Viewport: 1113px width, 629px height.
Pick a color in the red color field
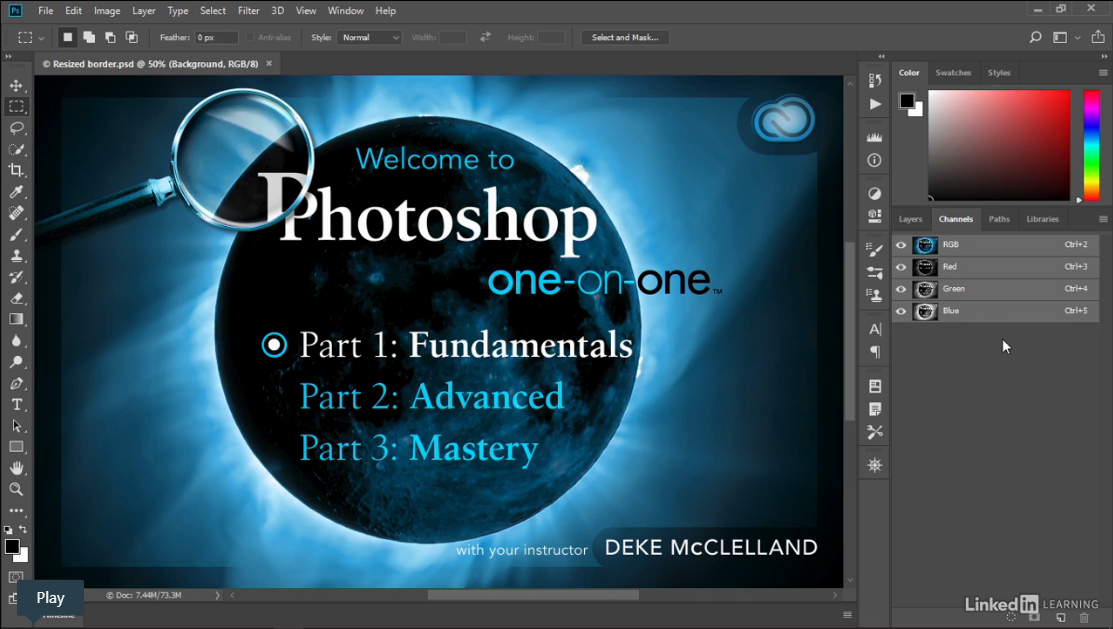tap(999, 146)
